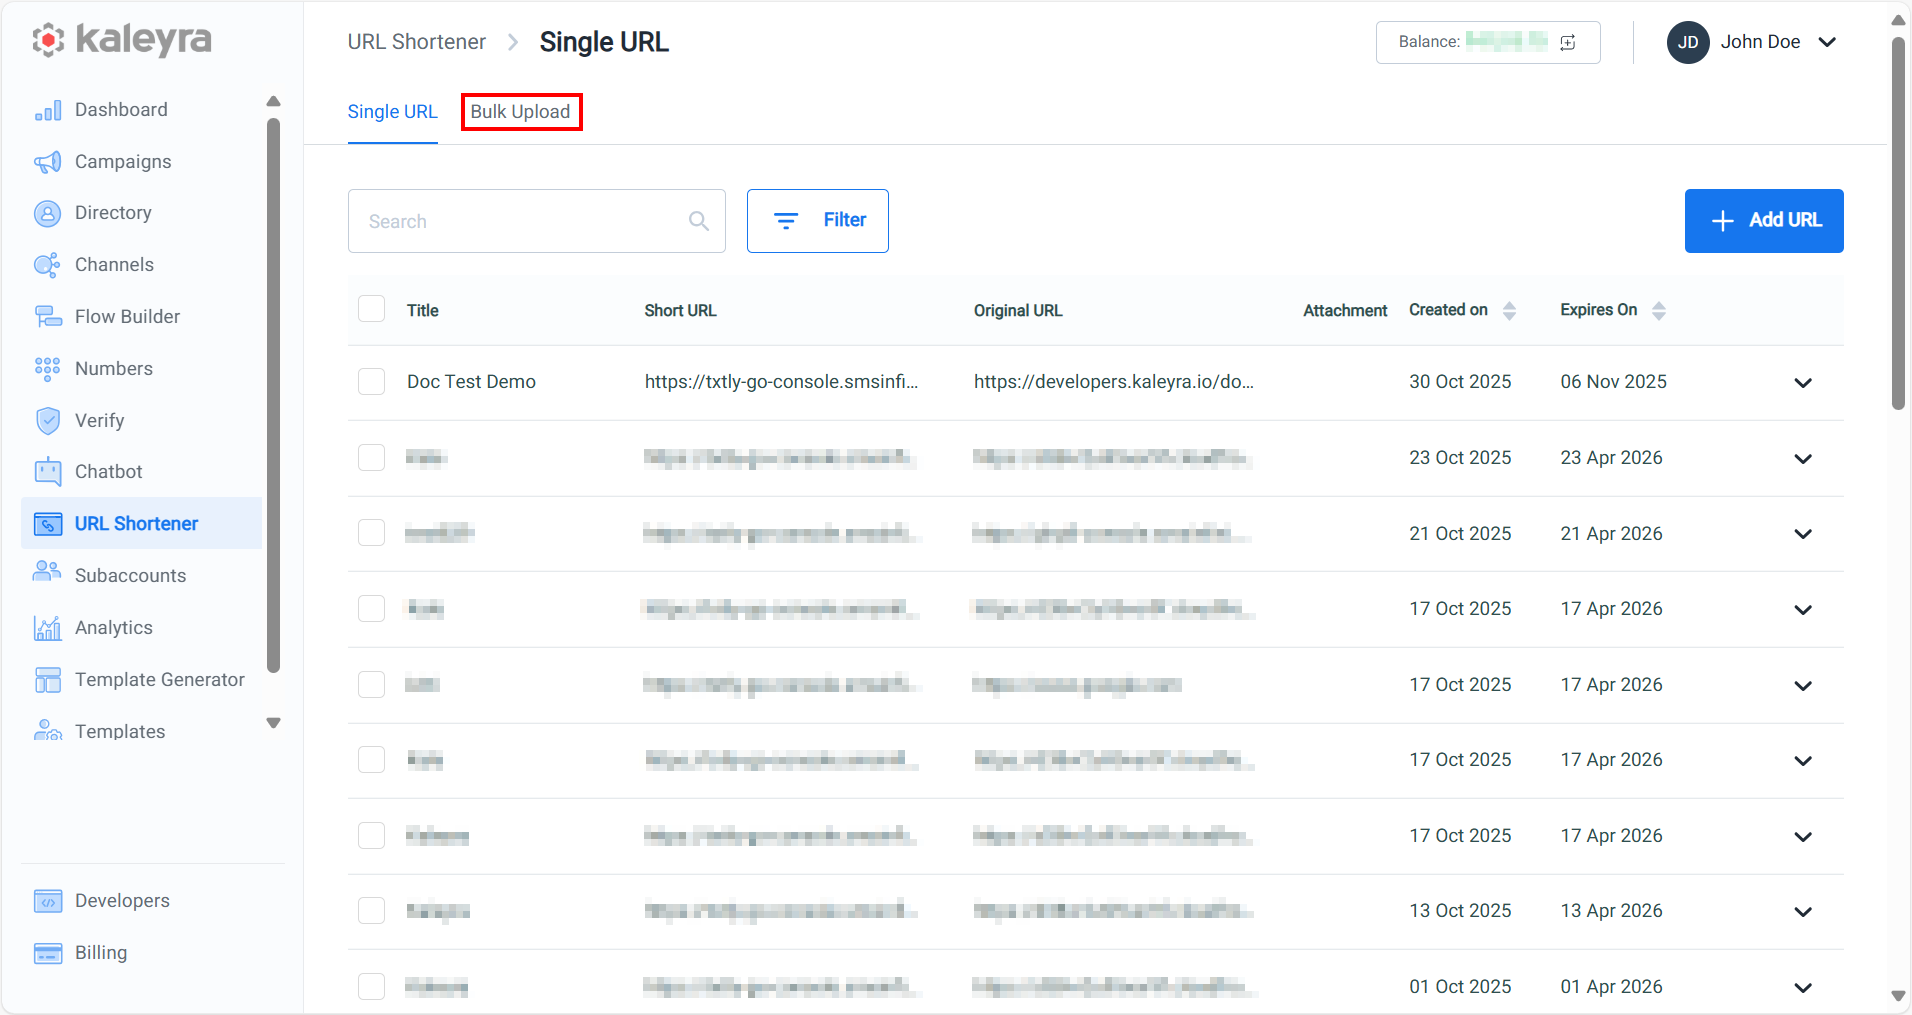
Task: Click the Balance display box
Action: [1488, 42]
